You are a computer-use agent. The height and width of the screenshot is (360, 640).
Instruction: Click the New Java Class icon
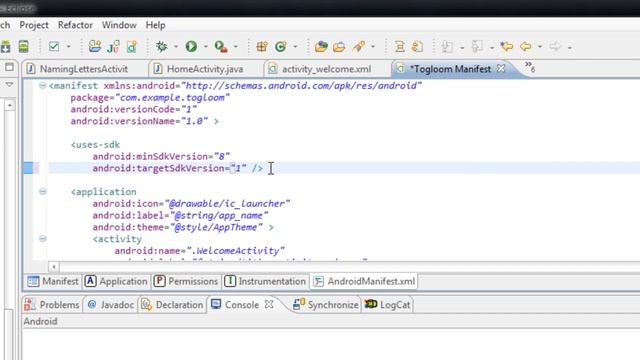click(280, 47)
